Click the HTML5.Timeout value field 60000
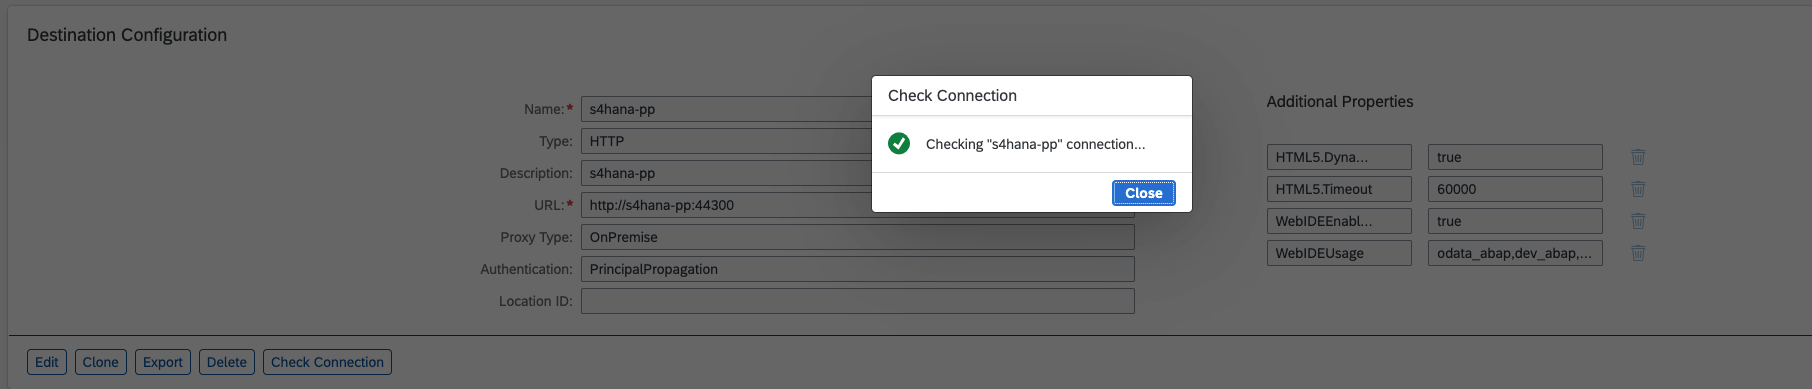Viewport: 1812px width, 389px height. click(x=1515, y=189)
